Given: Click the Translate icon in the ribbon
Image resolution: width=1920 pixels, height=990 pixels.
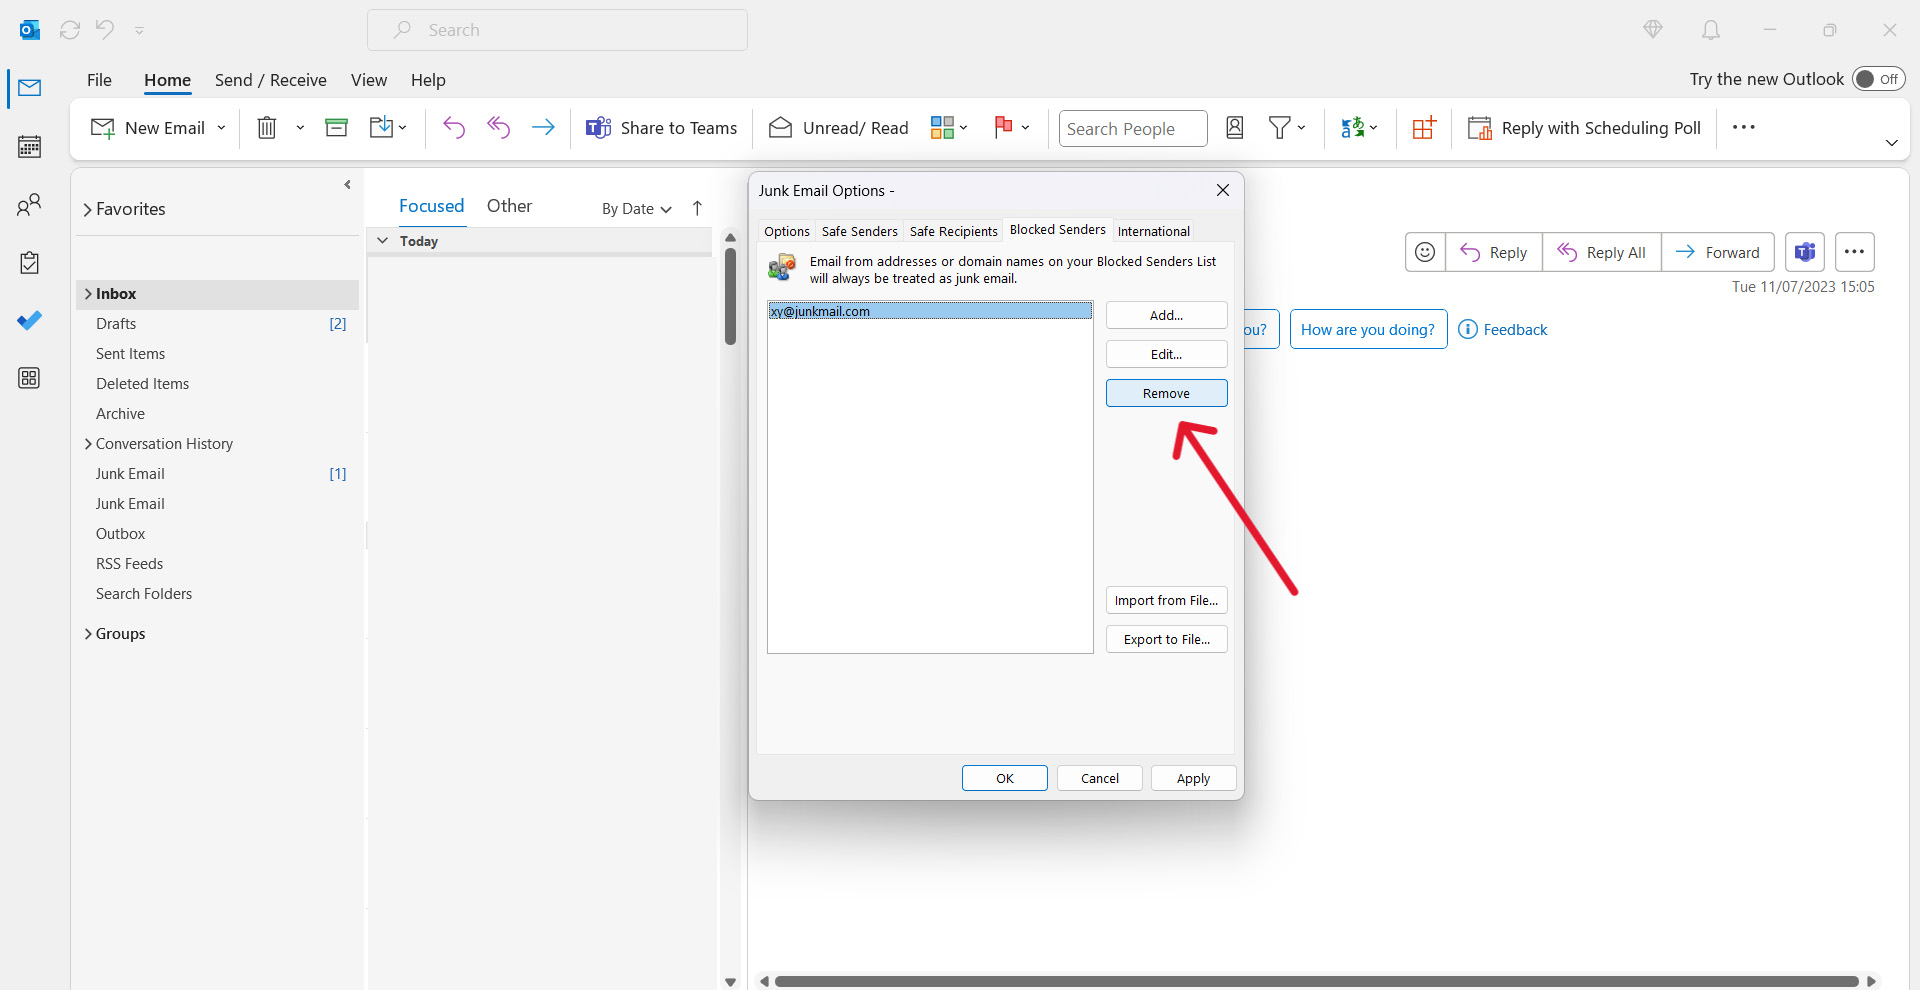Looking at the screenshot, I should [x=1355, y=128].
